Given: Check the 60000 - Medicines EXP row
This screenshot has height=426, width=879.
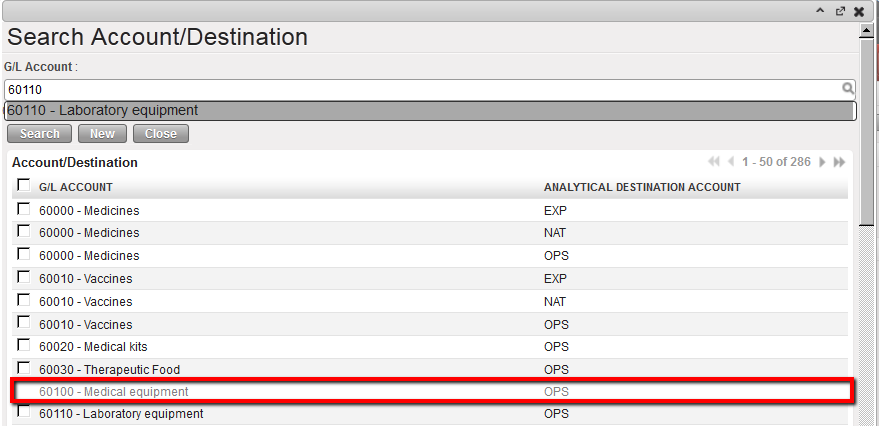Looking at the screenshot, I should tap(23, 210).
